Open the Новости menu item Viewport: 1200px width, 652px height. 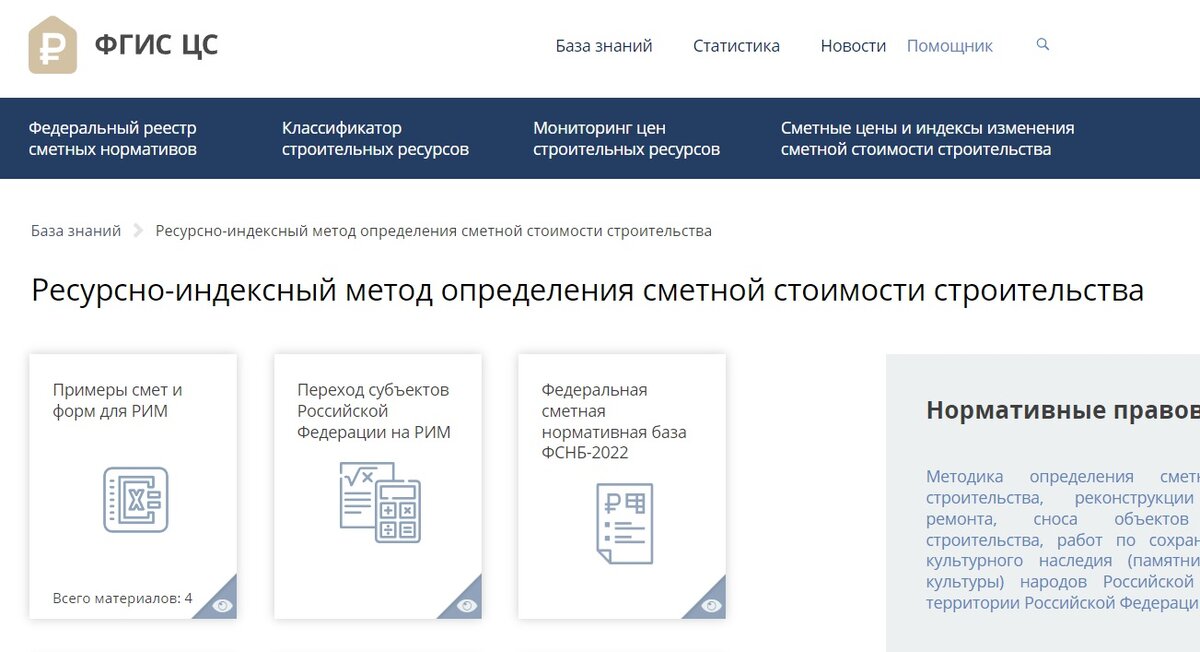[x=853, y=45]
